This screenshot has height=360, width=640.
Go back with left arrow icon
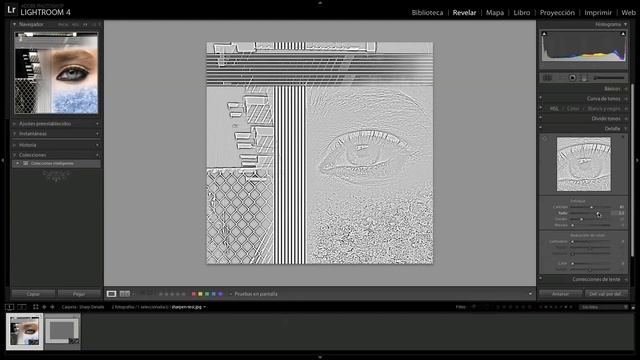[44, 307]
